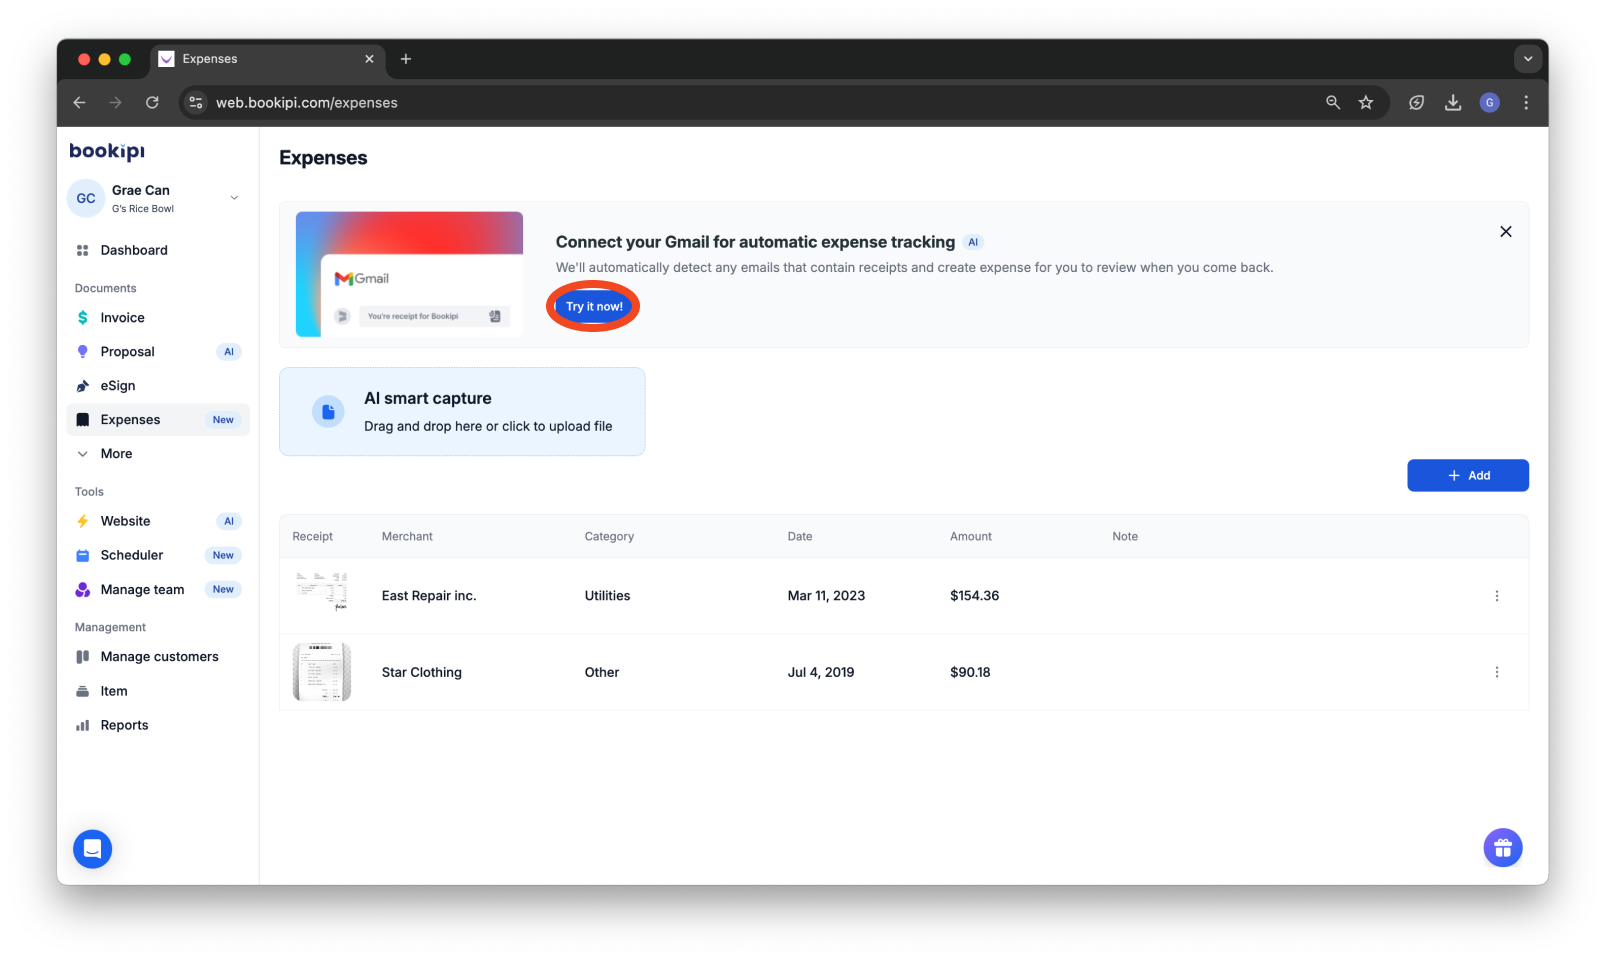
Task: Open the browser tab search dropdown
Action: pyautogui.click(x=1527, y=59)
